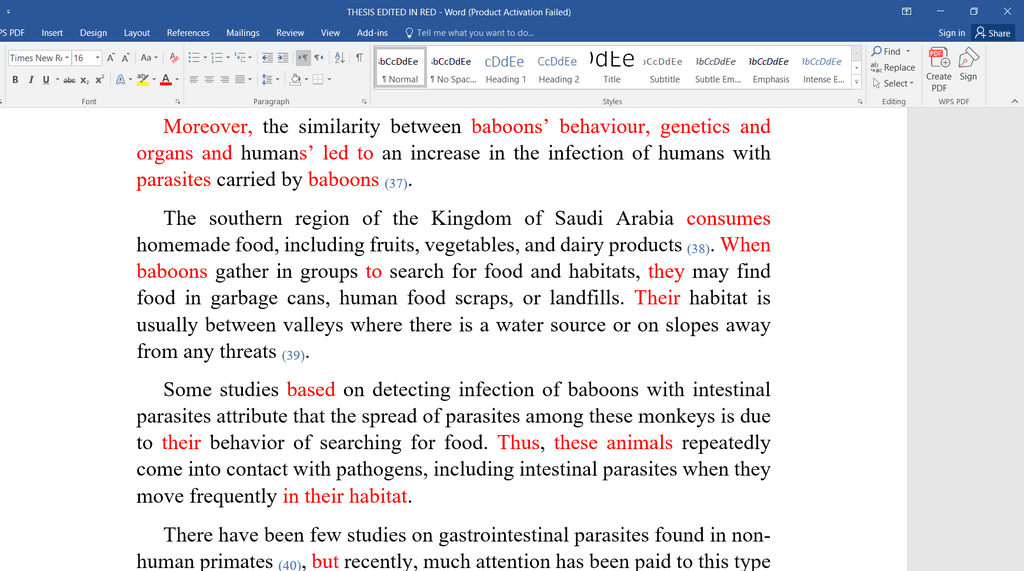The width and height of the screenshot is (1024, 571).
Task: Switch to the Layout tab
Action: point(136,33)
